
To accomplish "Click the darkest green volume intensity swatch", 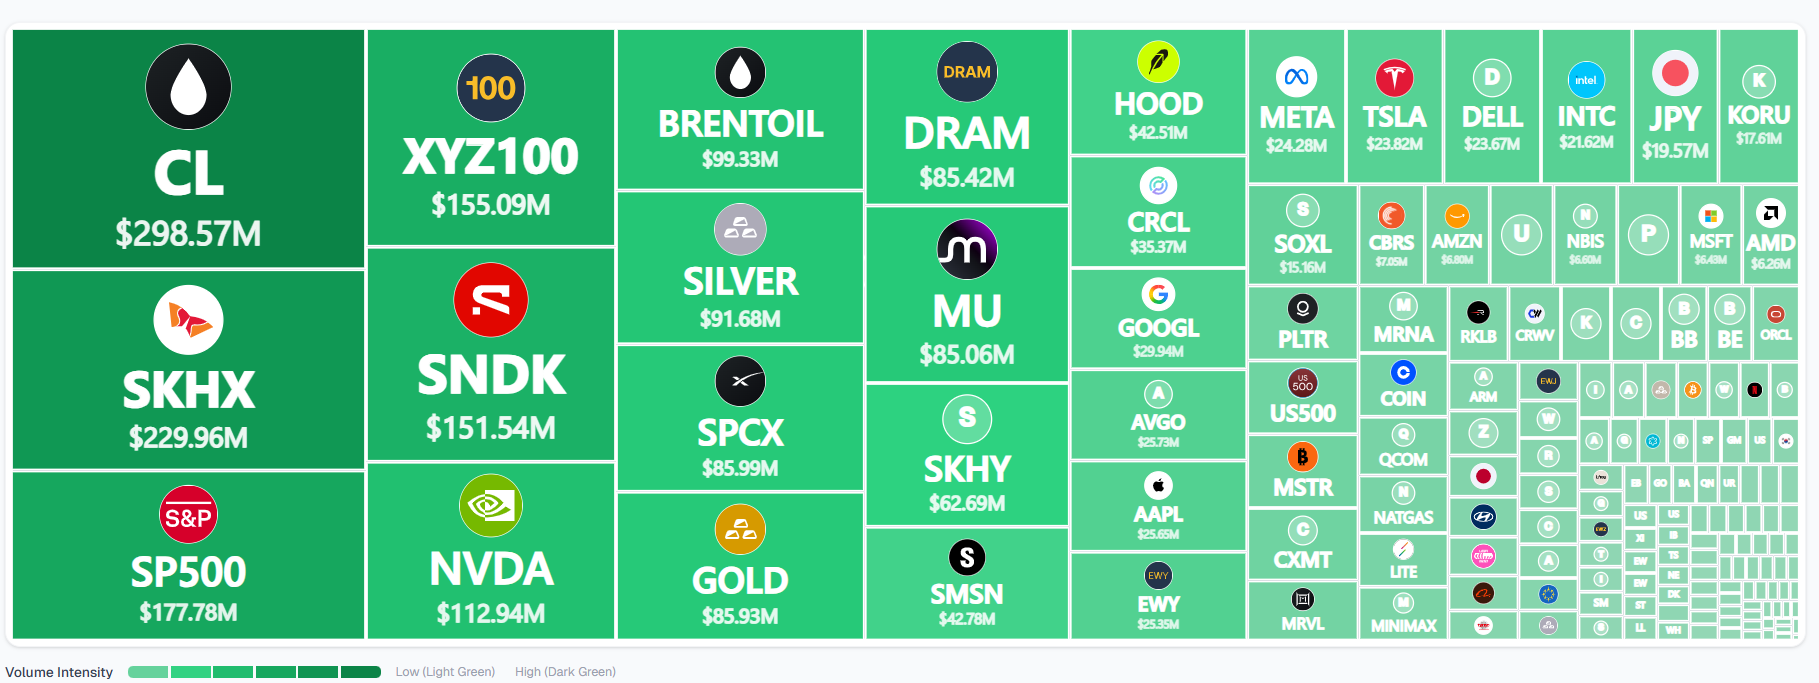I will (361, 672).
